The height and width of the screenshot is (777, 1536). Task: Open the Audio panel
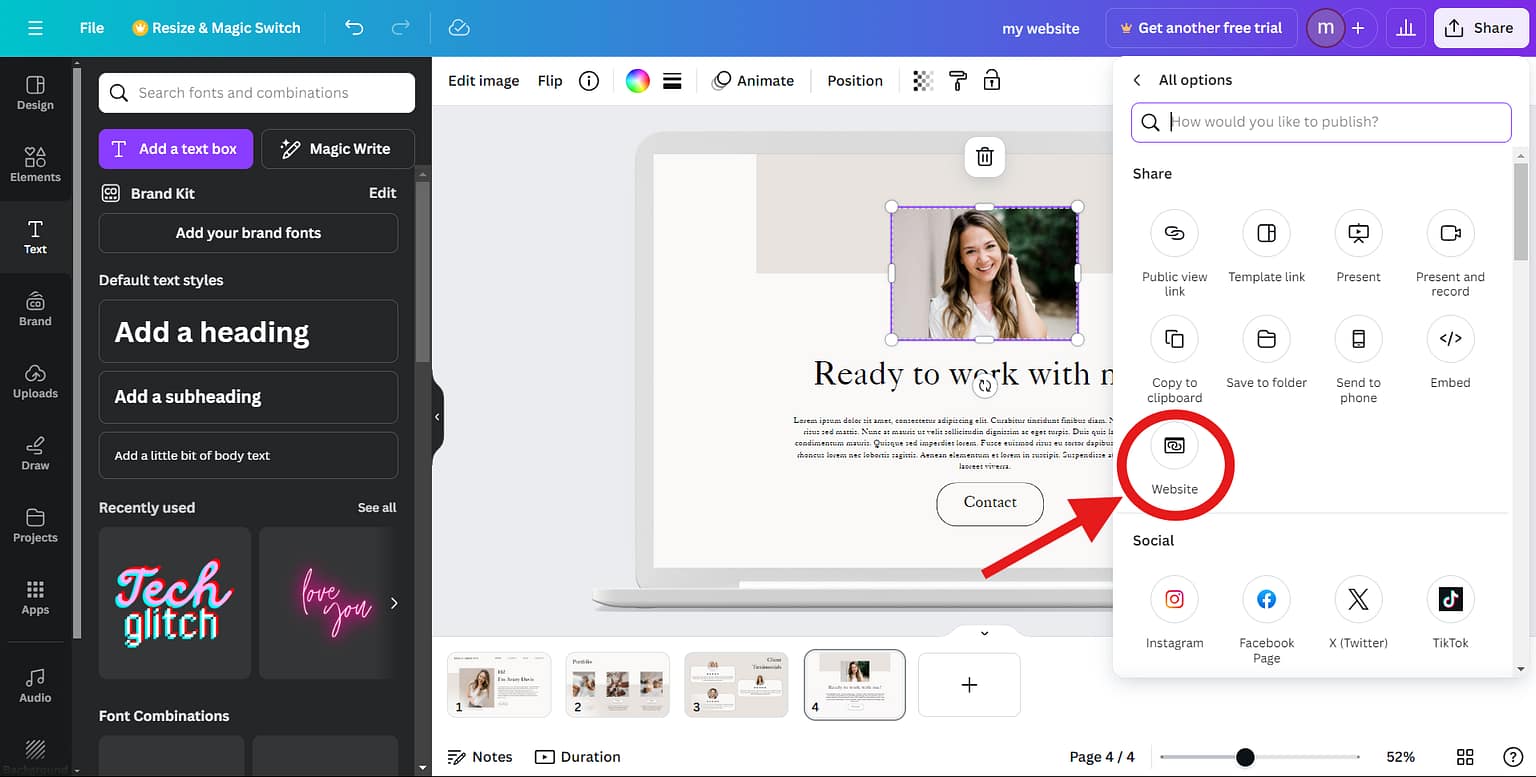click(35, 685)
